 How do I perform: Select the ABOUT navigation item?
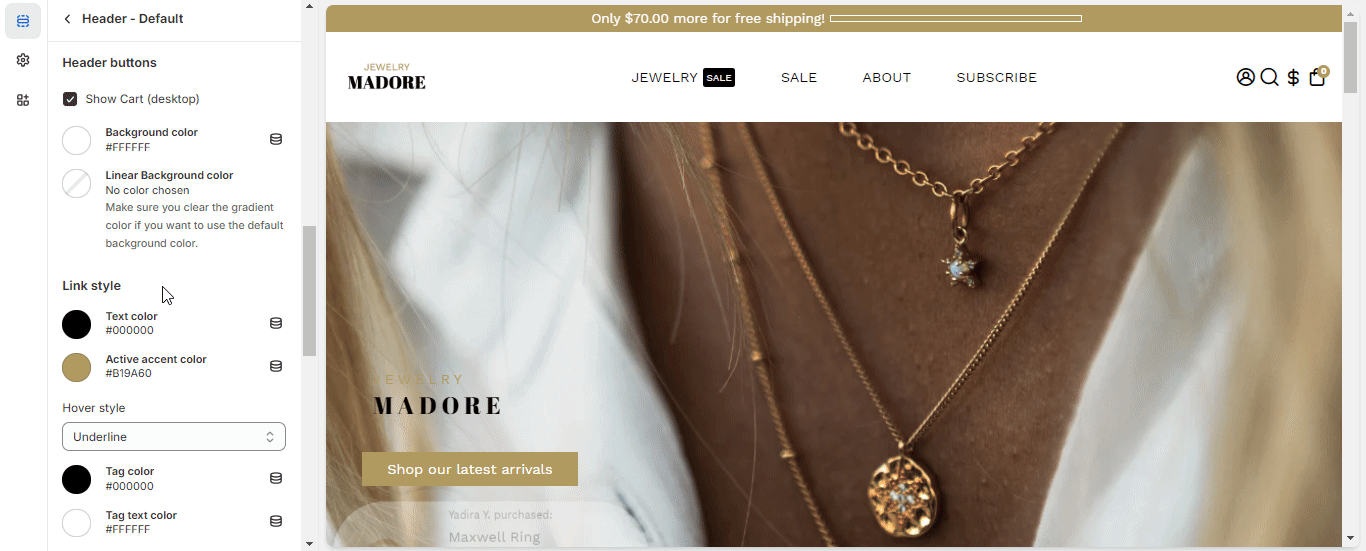point(886,77)
